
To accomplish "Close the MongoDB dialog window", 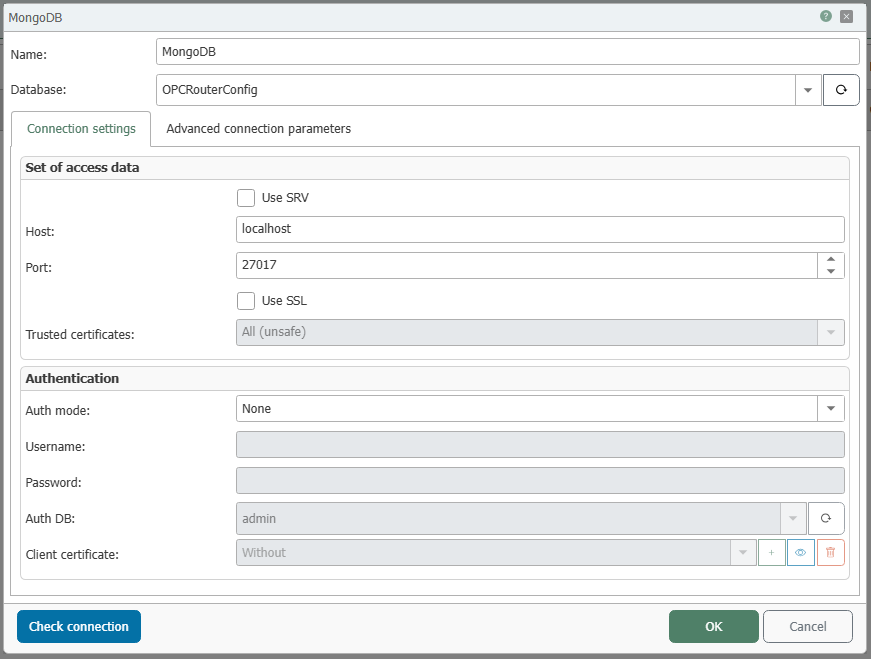I will pos(846,17).
